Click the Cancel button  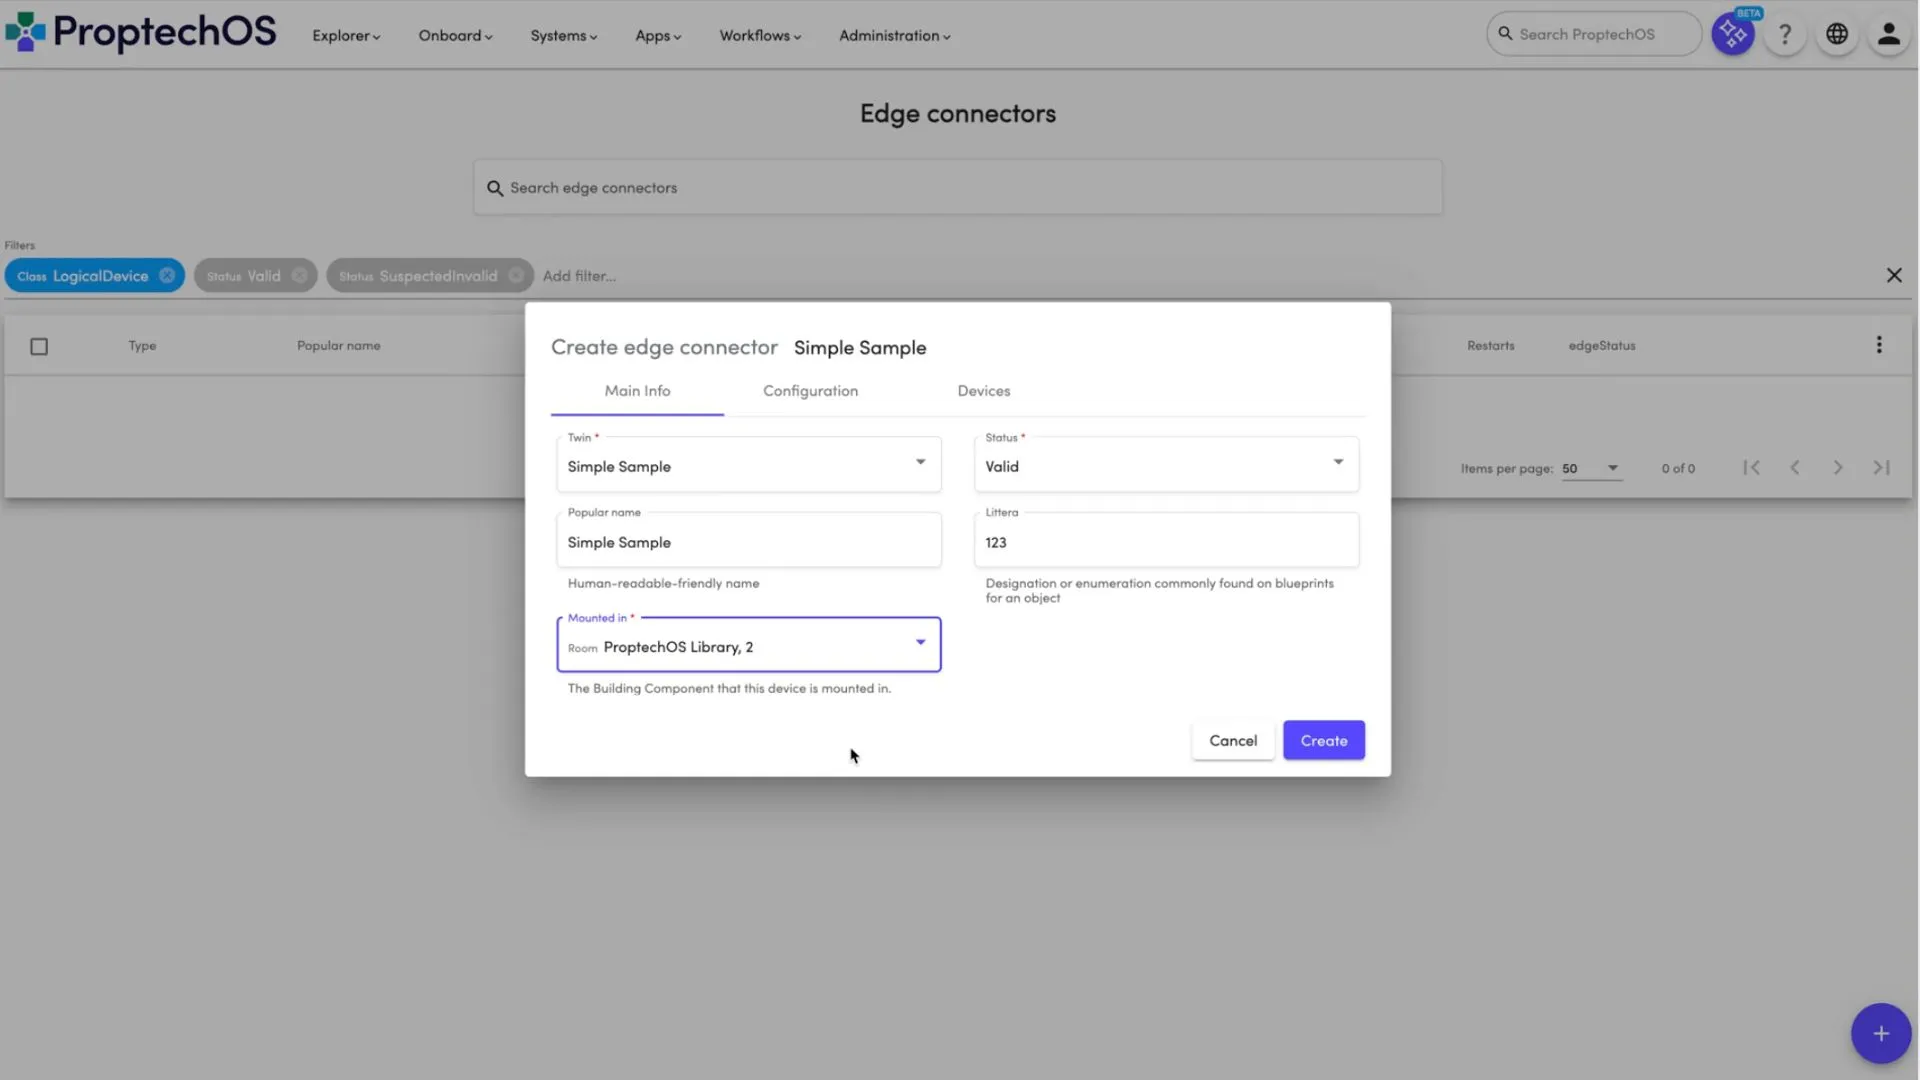coord(1232,741)
